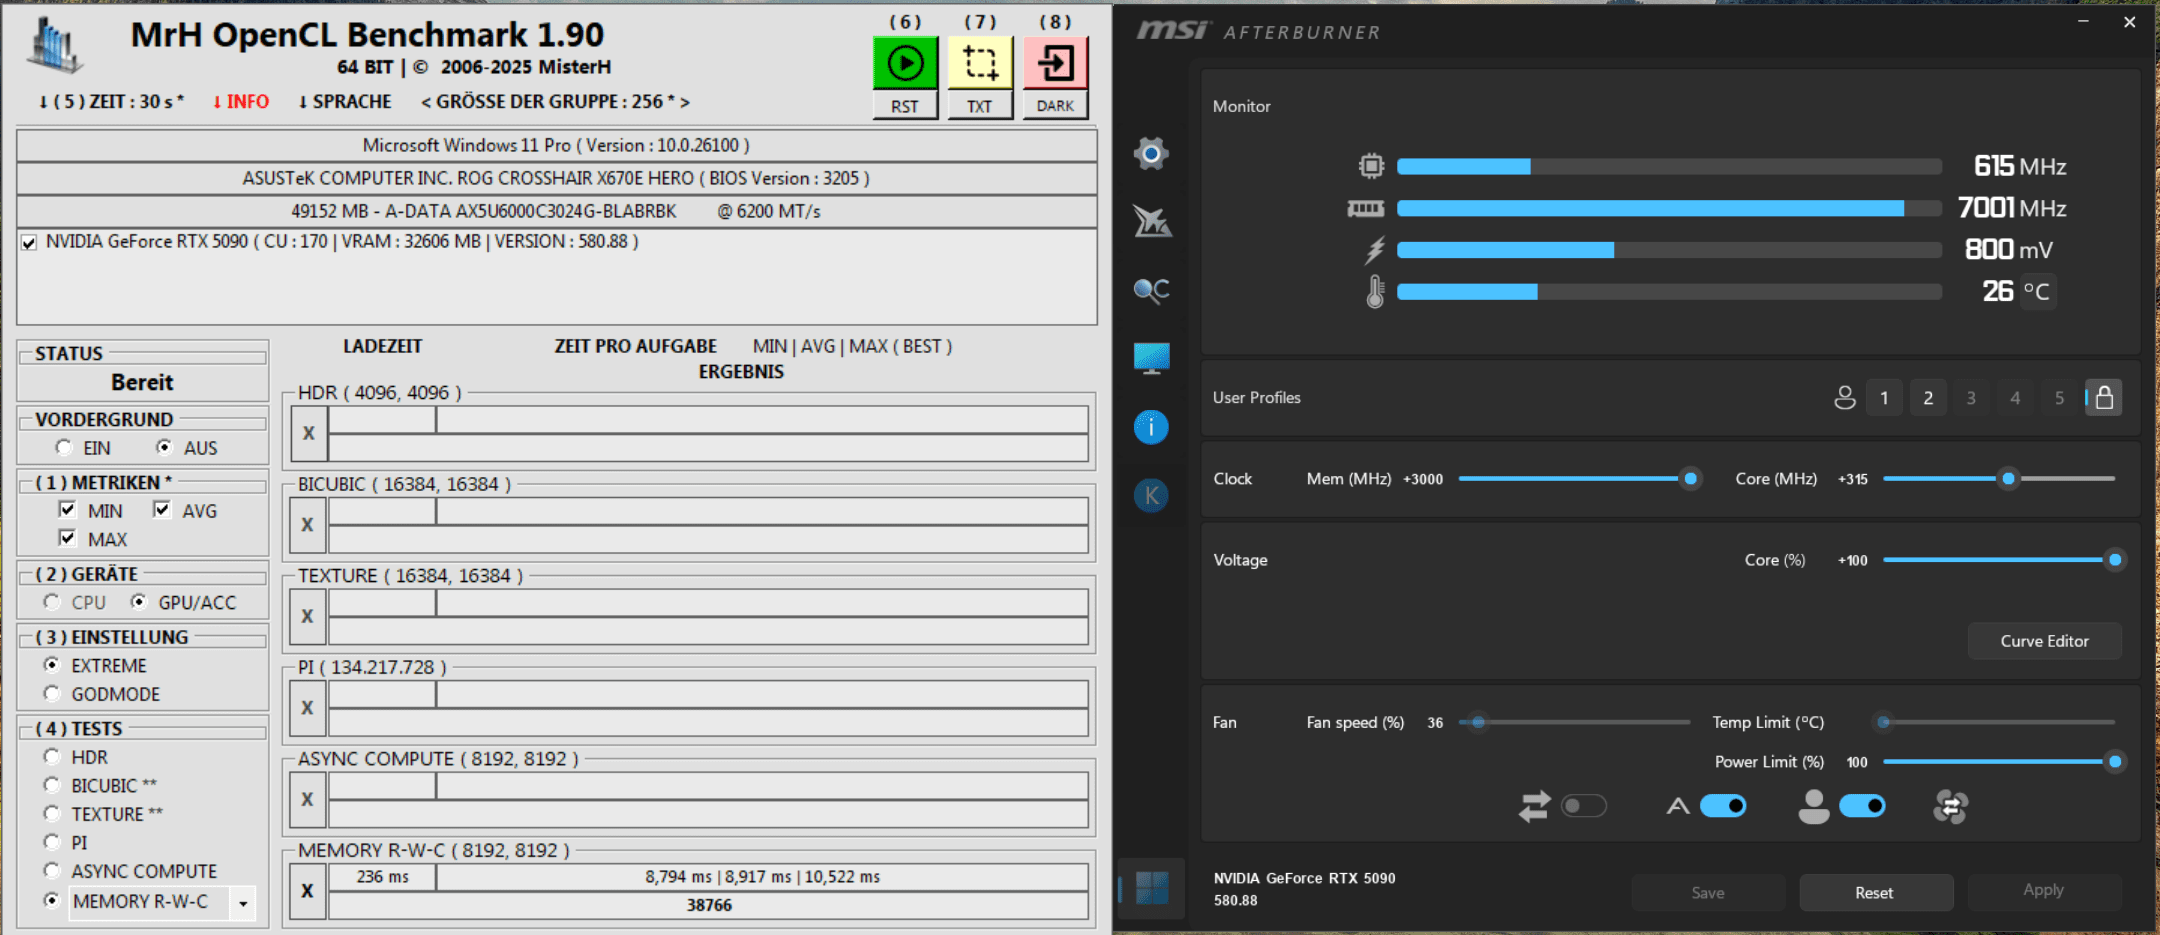This screenshot has width=2160, height=935.
Task: Click the user-defined fan person icon
Action: (1814, 806)
